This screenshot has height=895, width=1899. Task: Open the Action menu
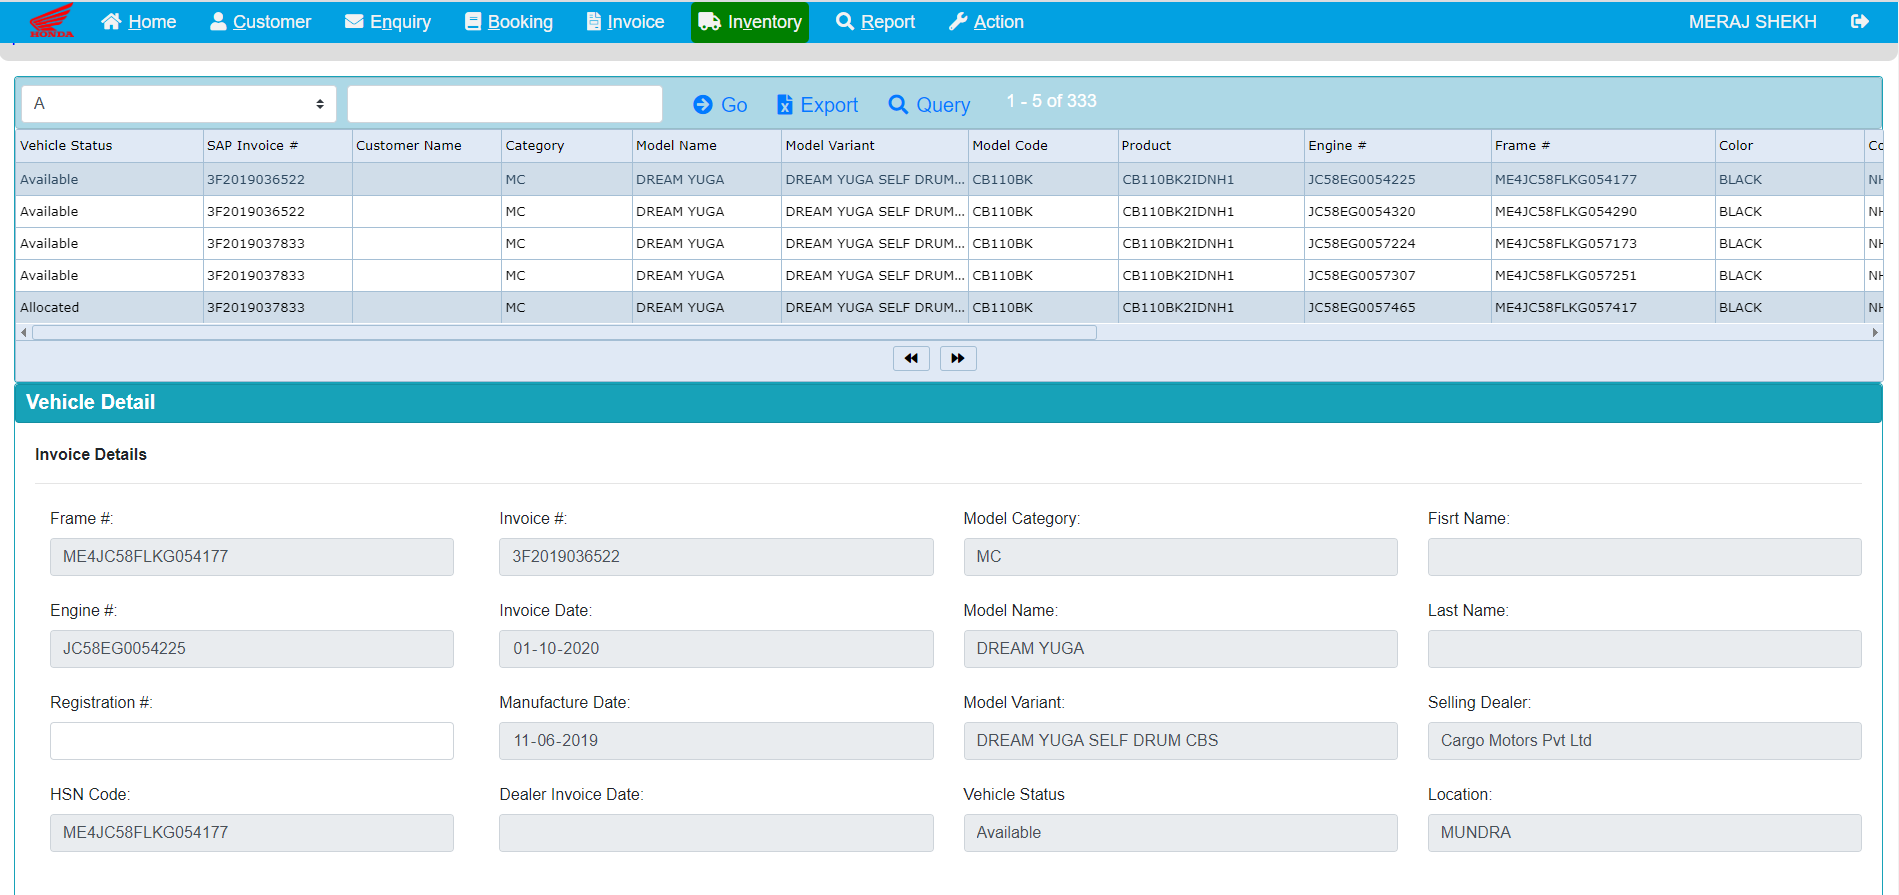tap(986, 22)
